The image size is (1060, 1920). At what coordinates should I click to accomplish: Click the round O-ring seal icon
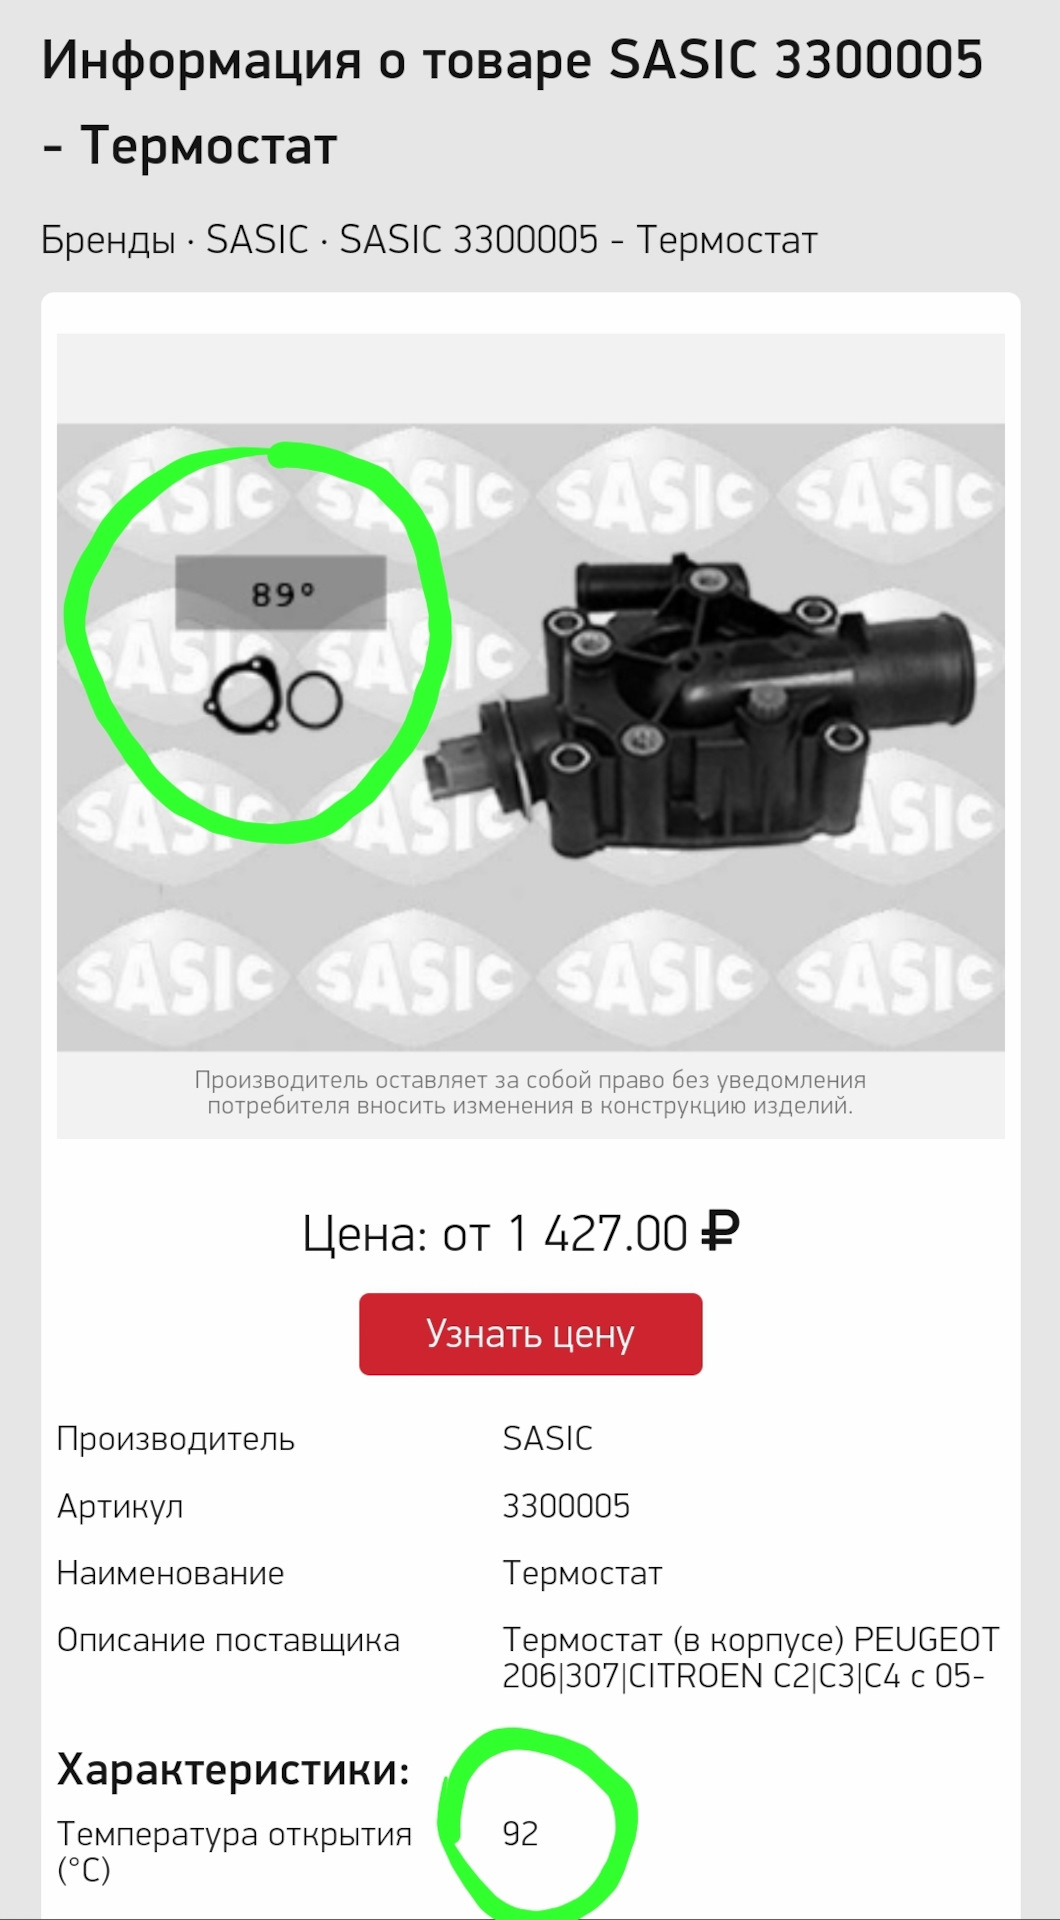pos(314,700)
